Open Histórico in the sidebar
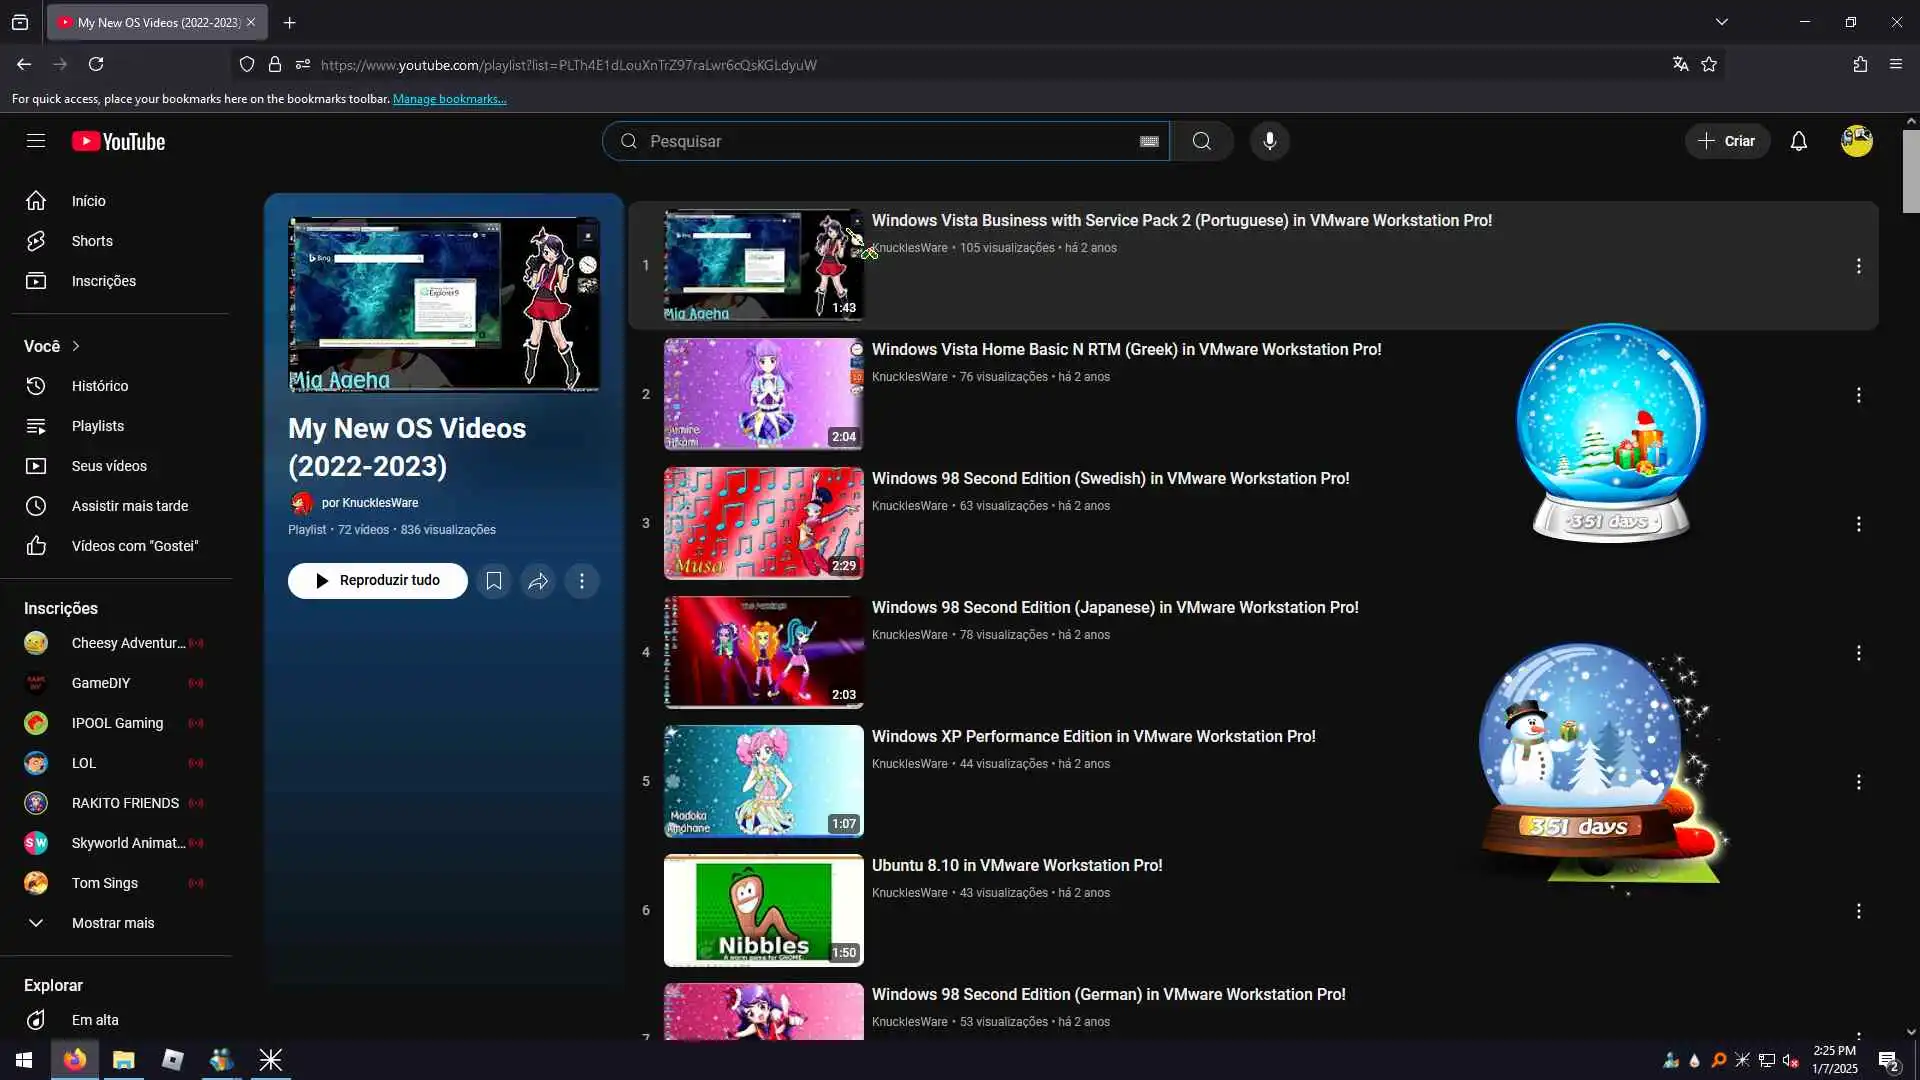Screen dimensions: 1920x1080 pos(99,386)
